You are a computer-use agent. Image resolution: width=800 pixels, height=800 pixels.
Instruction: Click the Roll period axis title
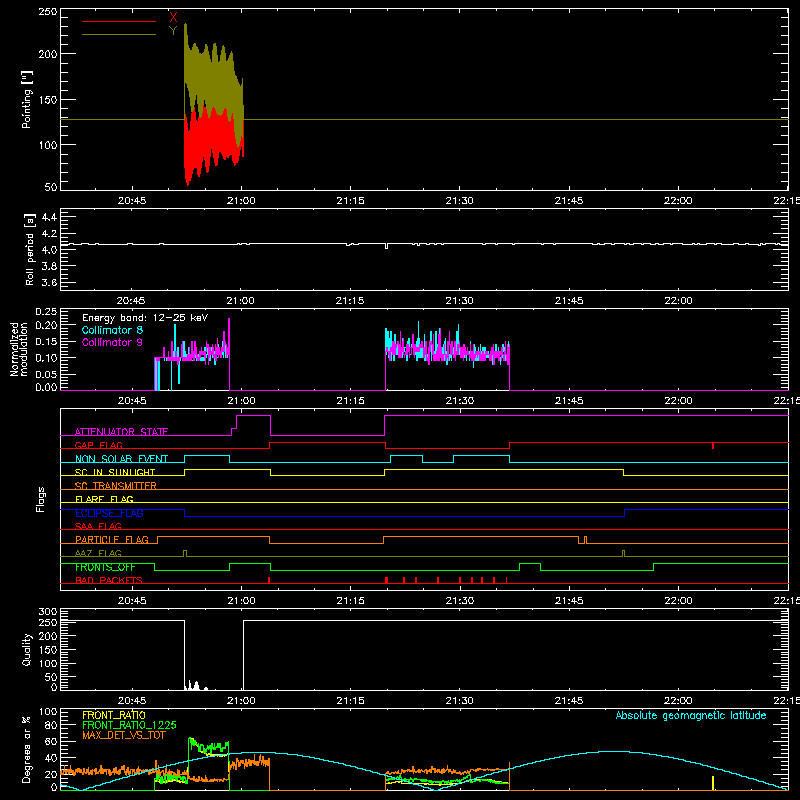click(x=29, y=249)
